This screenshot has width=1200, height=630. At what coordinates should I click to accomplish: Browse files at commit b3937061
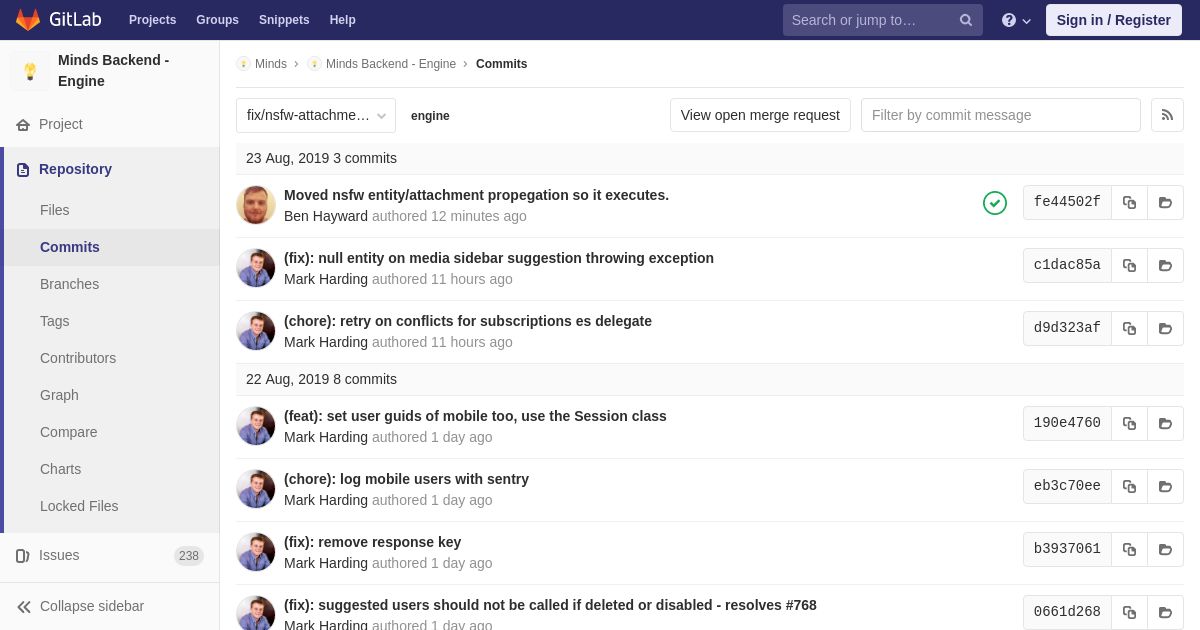[1165, 549]
